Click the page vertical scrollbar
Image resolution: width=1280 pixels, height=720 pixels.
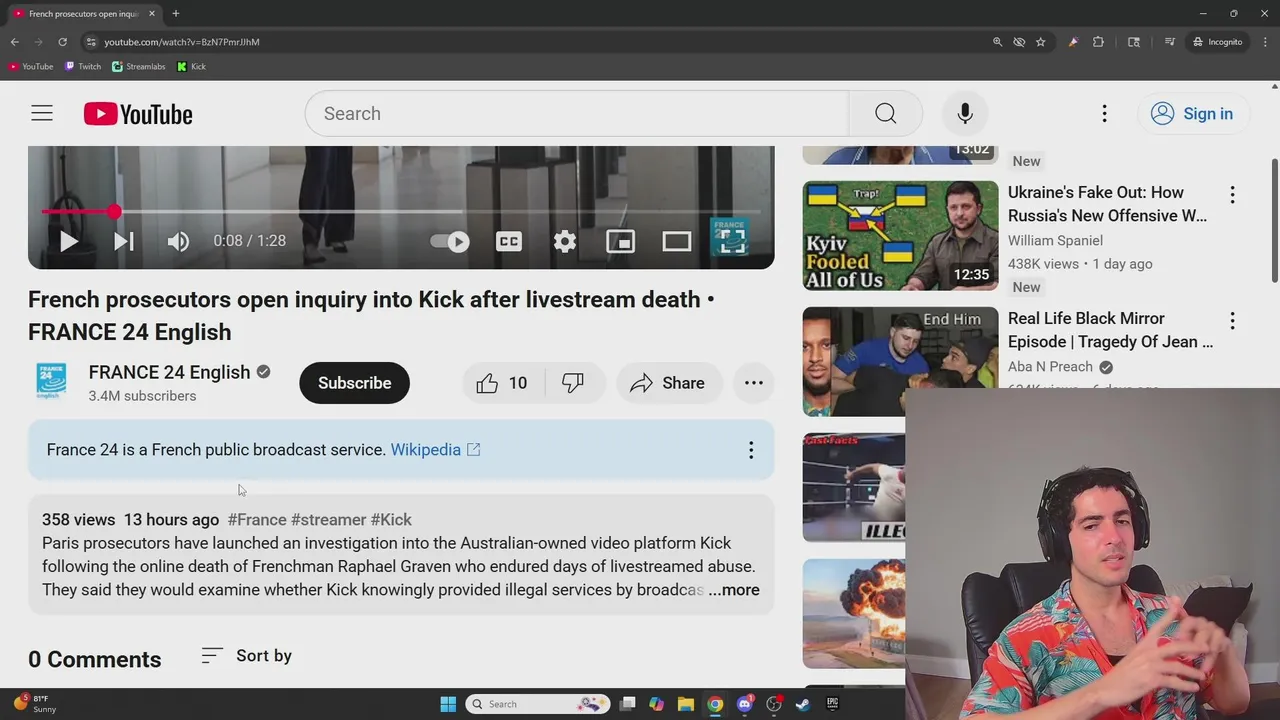tap(1274, 220)
